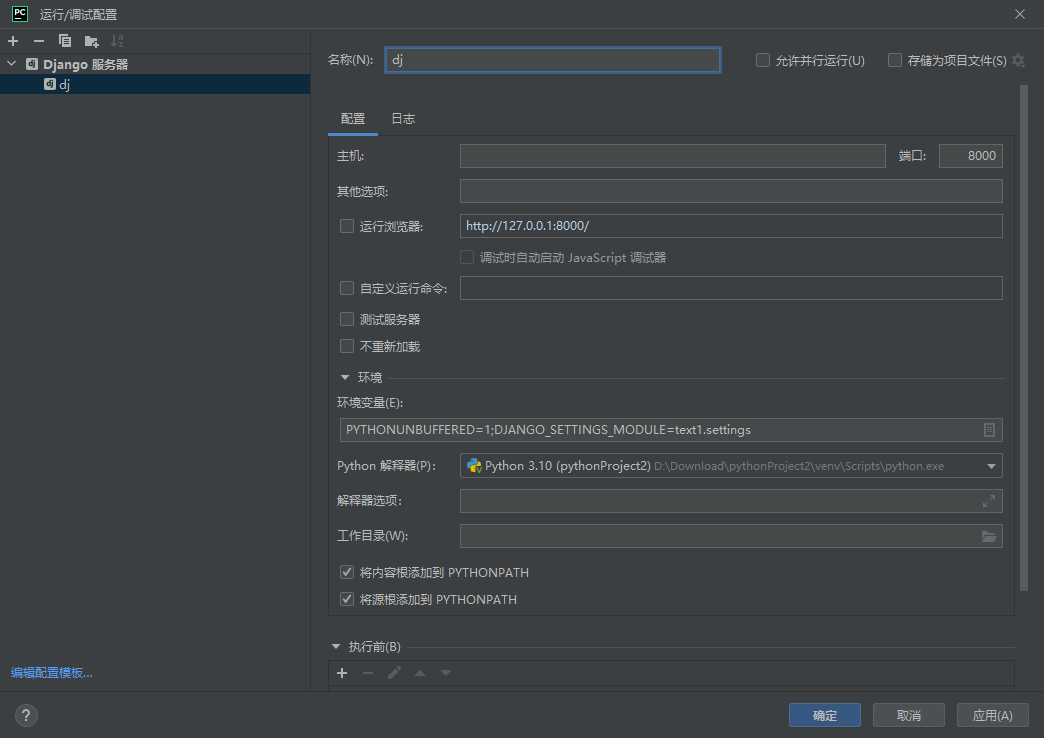The height and width of the screenshot is (738, 1044).
Task: Expand the 解释器选项 field
Action: [989, 501]
